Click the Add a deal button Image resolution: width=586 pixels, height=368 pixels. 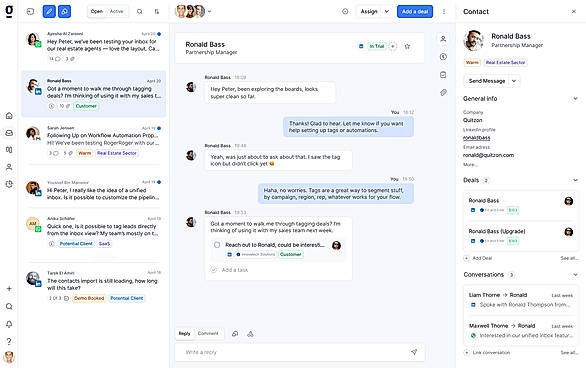coord(415,12)
